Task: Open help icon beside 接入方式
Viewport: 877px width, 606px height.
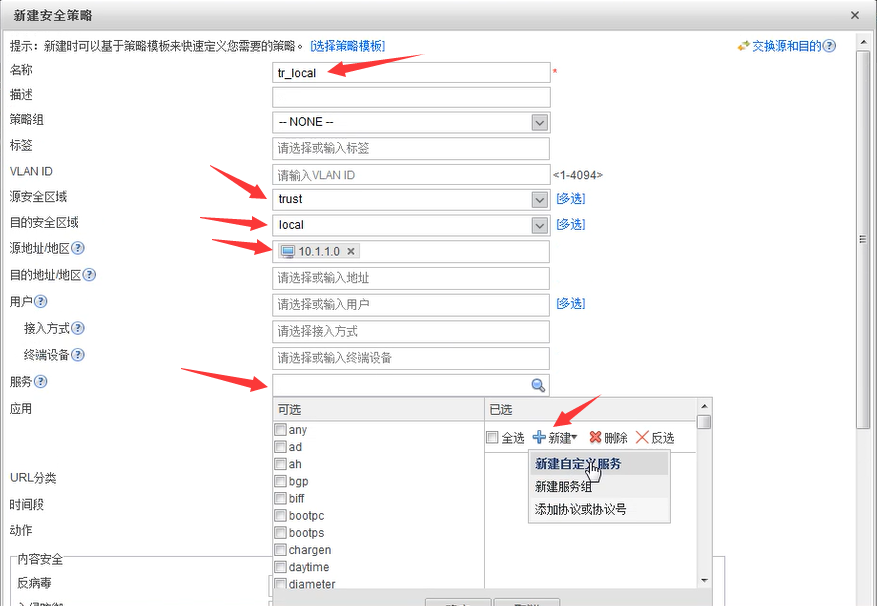Action: tap(78, 328)
